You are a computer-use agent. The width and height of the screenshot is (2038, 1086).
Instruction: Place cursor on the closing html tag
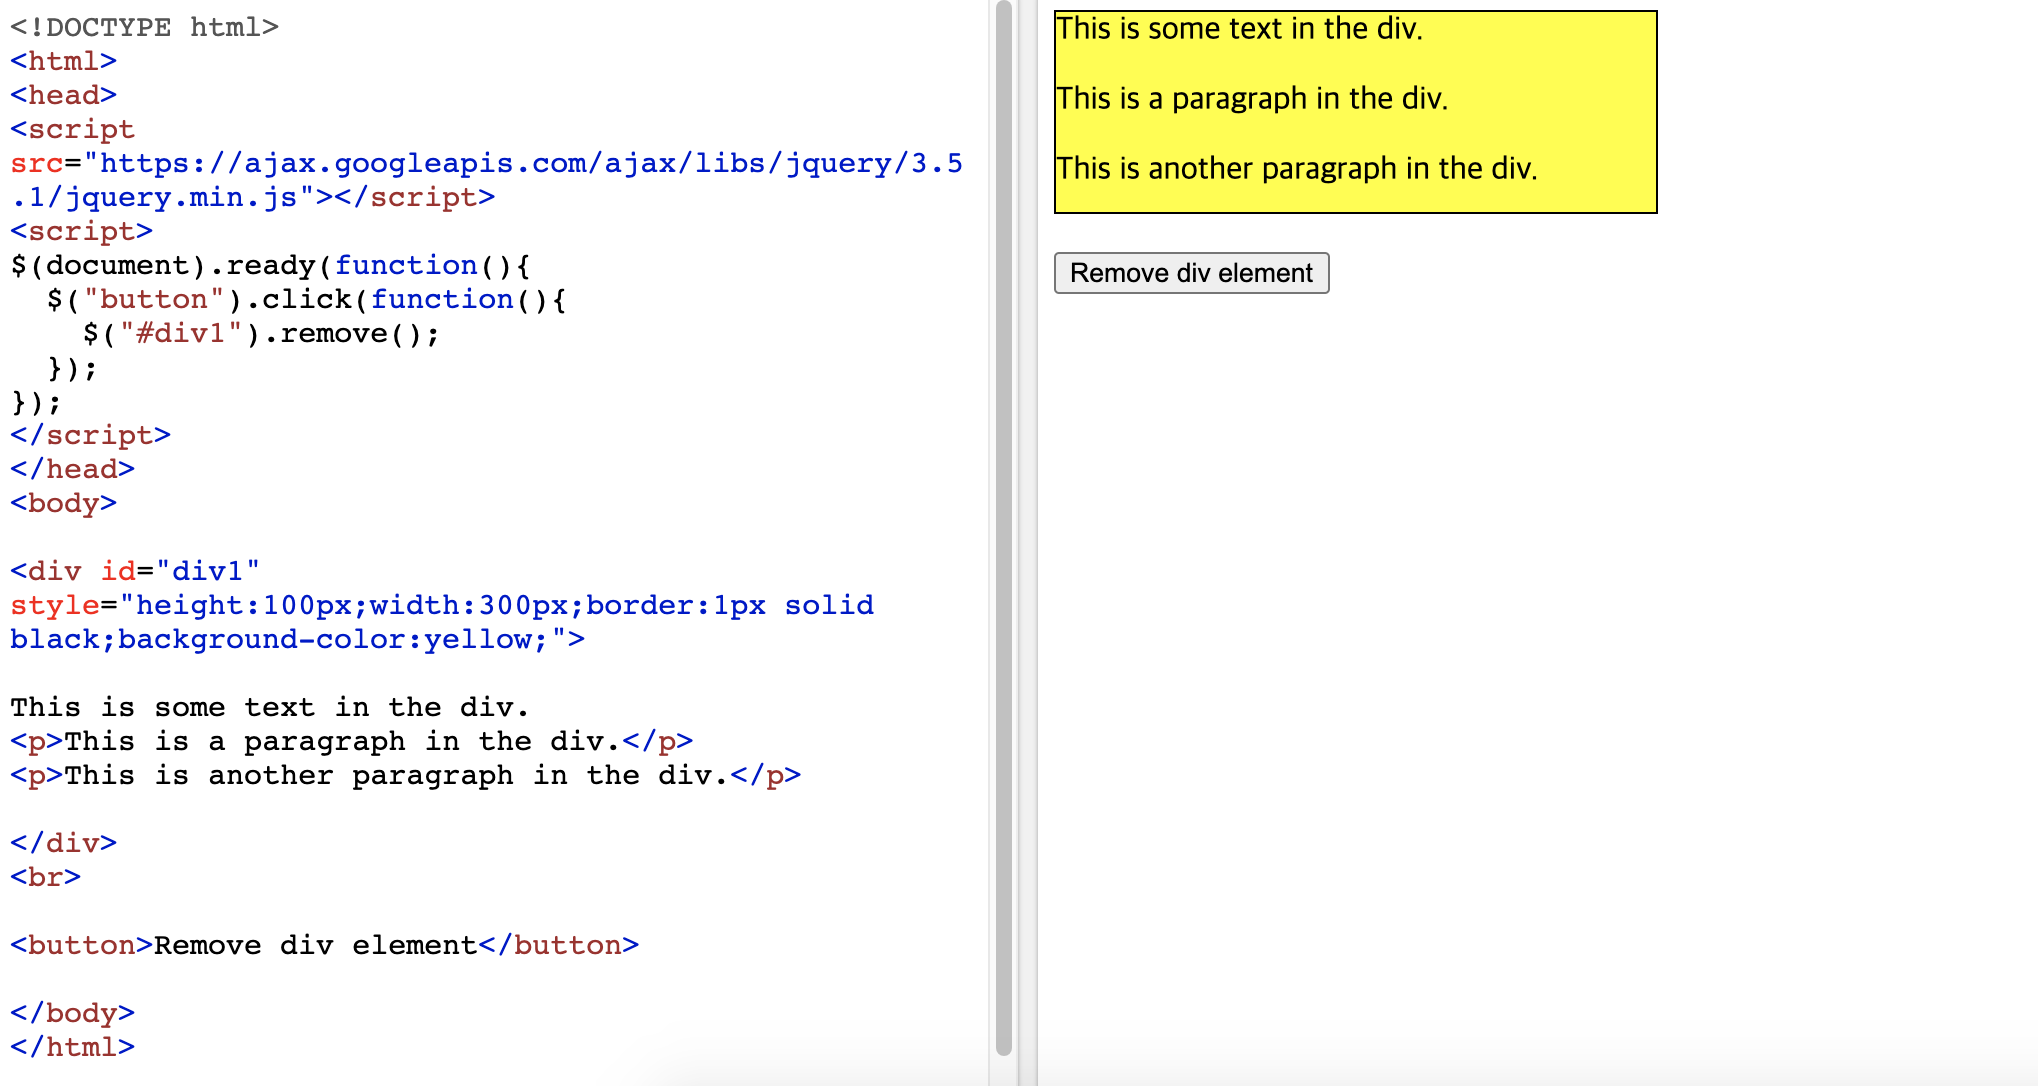[x=72, y=1047]
